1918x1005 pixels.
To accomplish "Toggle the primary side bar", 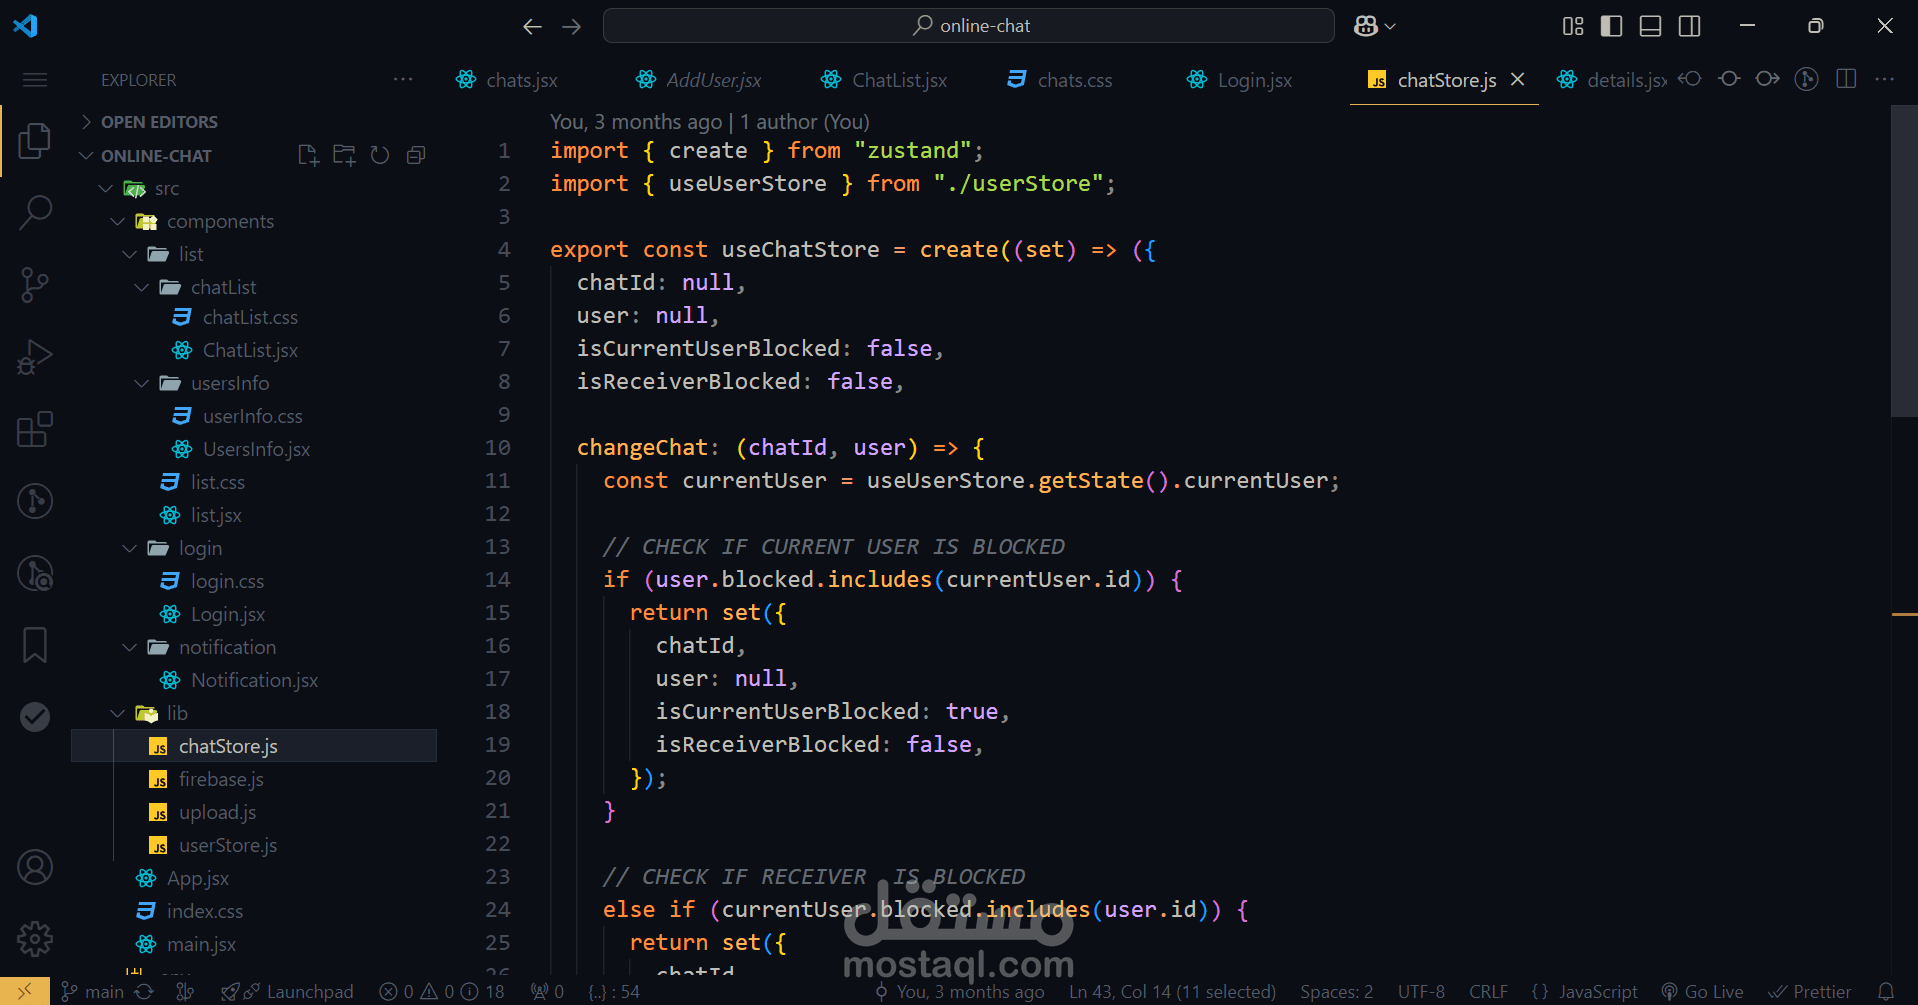I will 1611,26.
